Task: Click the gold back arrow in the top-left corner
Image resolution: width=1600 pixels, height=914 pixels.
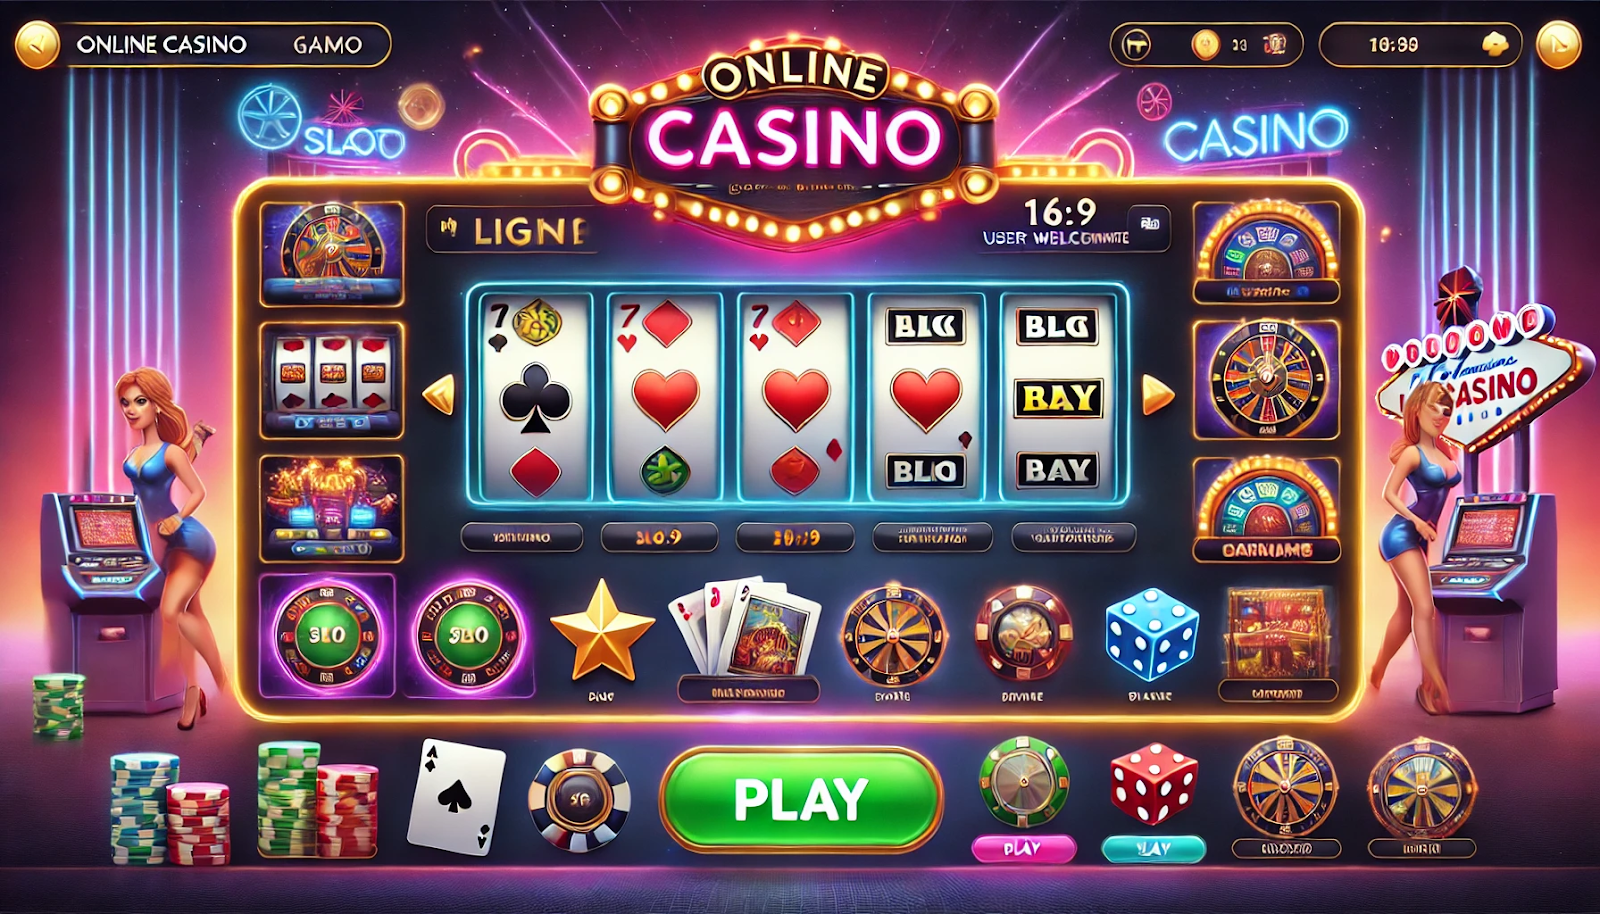Action: 38,45
